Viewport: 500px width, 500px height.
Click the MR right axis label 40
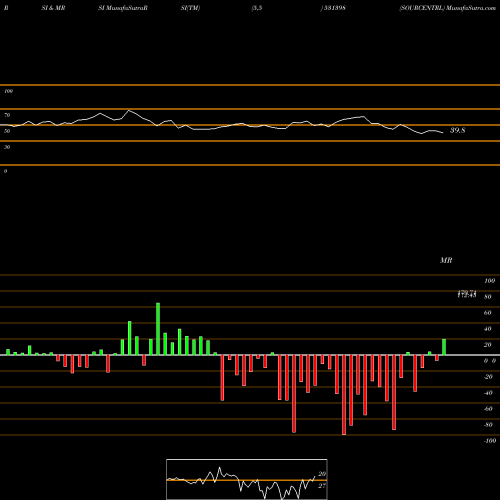tap(488, 329)
